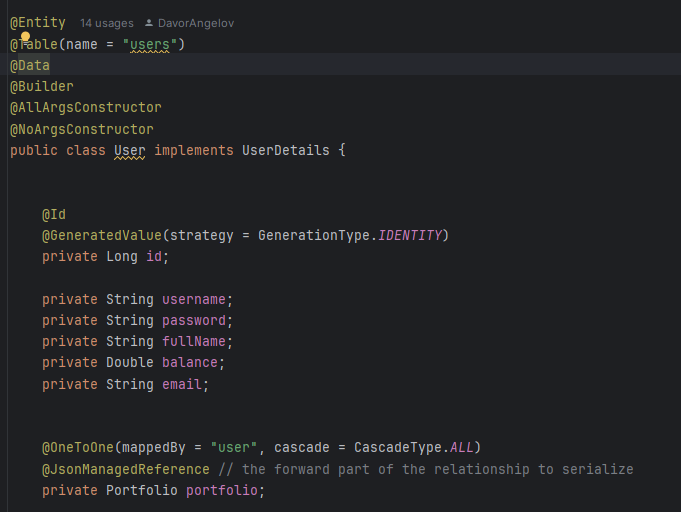The image size is (681, 512).
Task: Click the IDENTITY generation type constant
Action: click(x=410, y=235)
